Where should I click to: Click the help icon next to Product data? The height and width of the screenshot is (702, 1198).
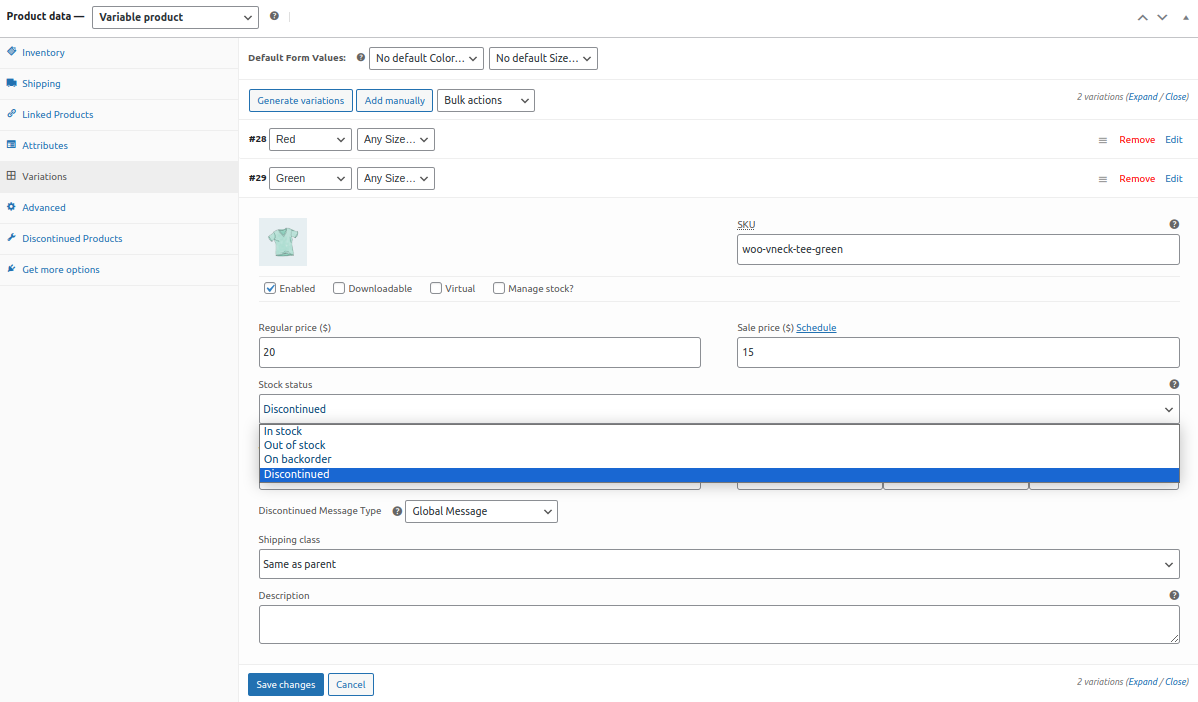click(274, 17)
